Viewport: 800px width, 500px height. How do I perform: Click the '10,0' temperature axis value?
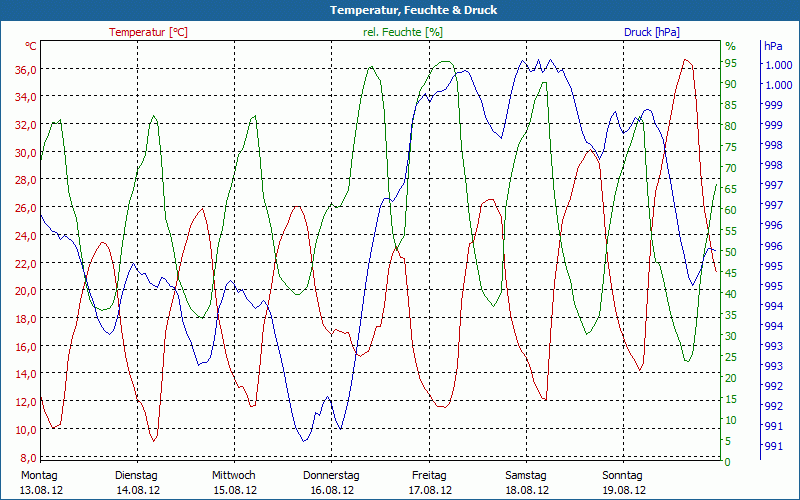tap(26, 430)
